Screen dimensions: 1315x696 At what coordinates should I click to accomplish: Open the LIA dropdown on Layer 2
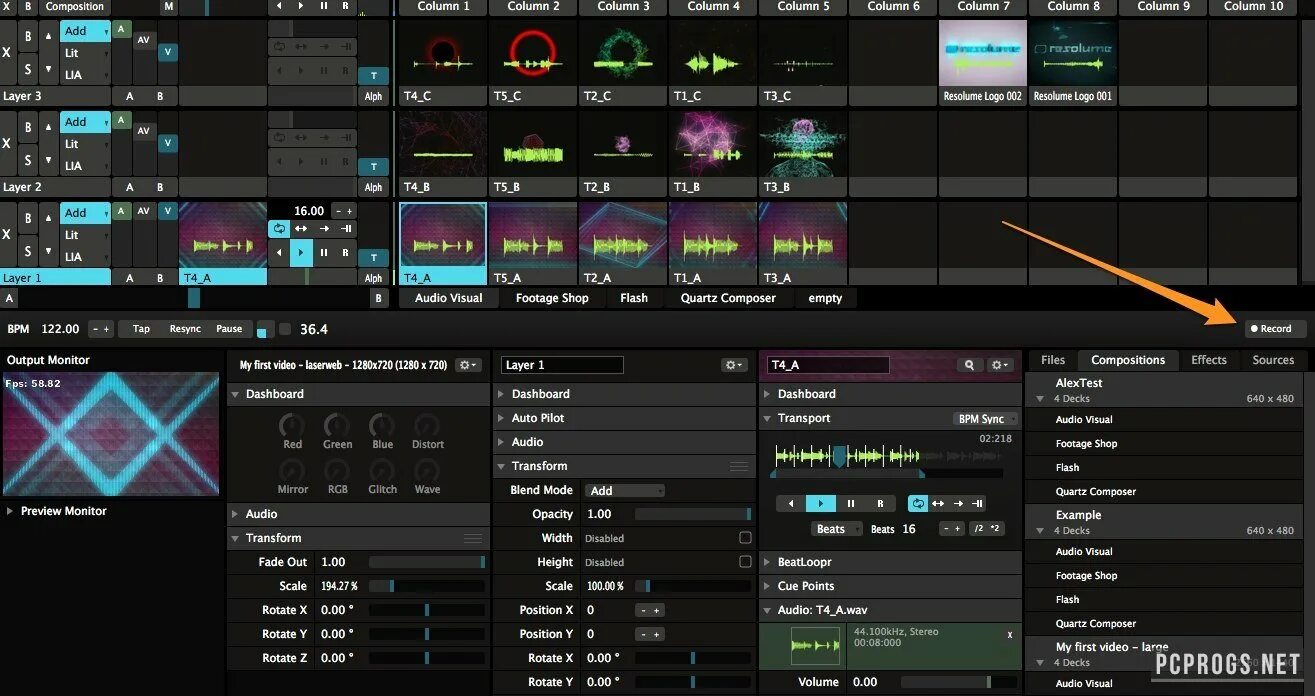coord(85,166)
